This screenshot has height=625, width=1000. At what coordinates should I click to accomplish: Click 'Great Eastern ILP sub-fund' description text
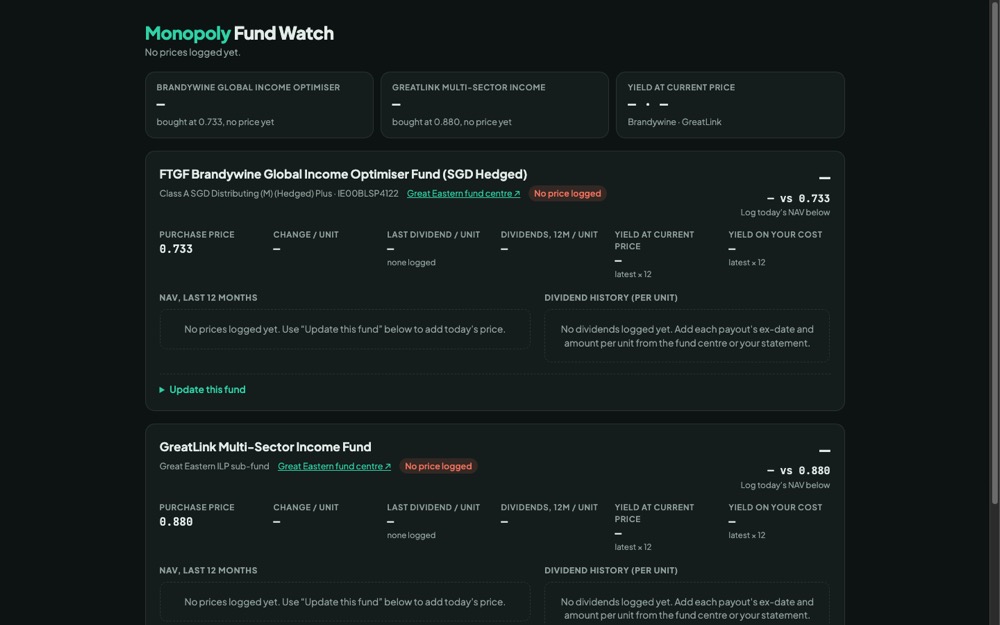tap(214, 466)
